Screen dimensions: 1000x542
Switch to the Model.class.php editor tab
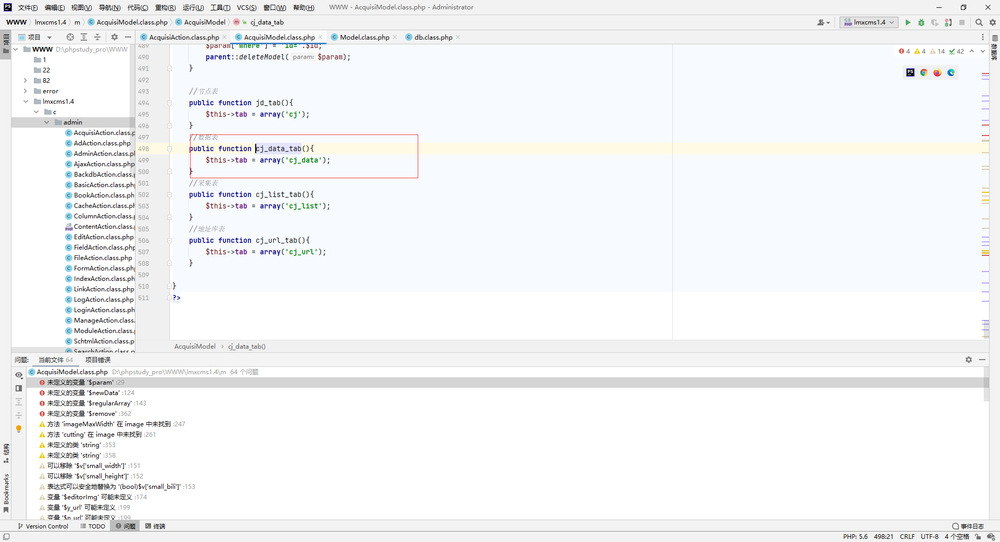(x=364, y=37)
